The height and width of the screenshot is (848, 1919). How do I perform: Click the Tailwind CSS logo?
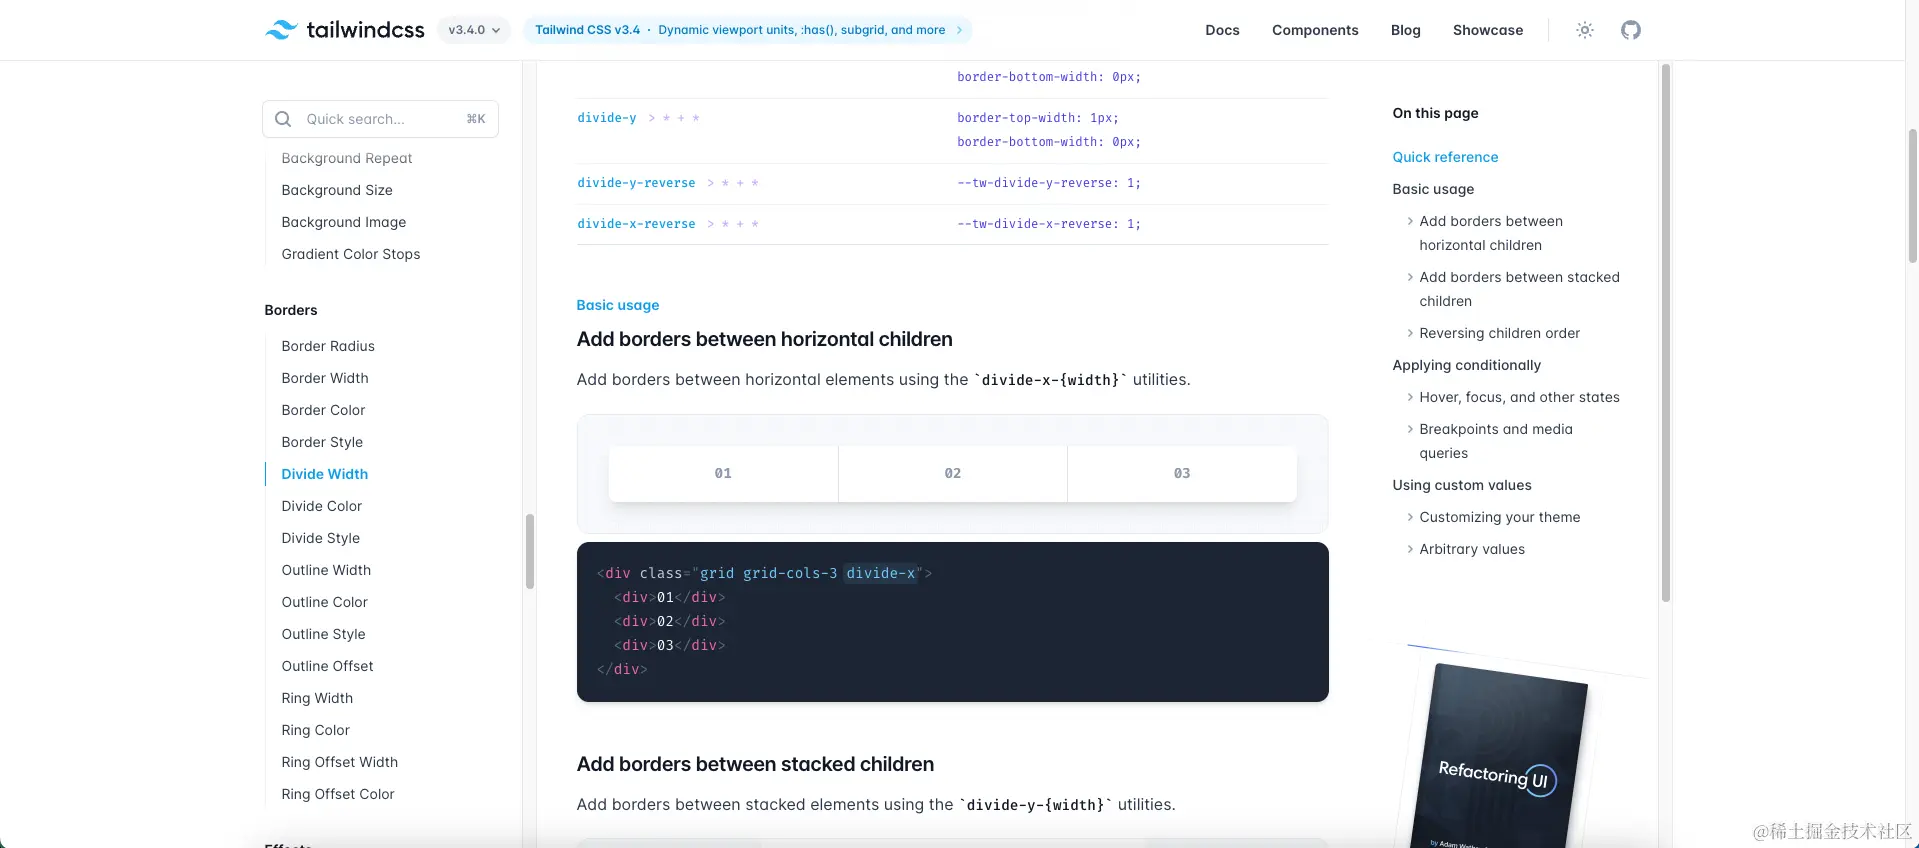point(345,30)
